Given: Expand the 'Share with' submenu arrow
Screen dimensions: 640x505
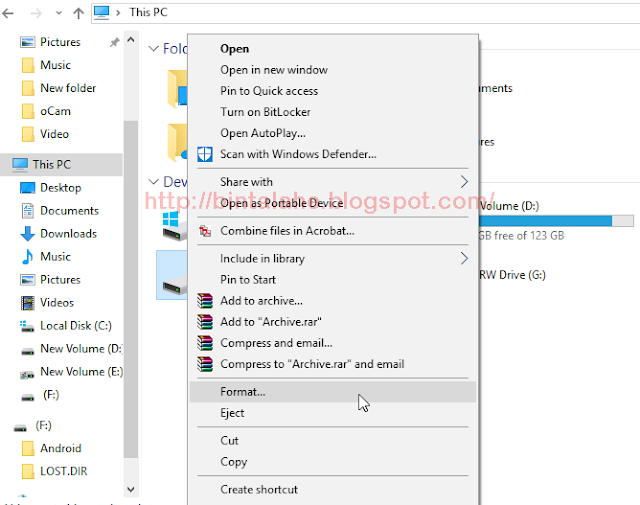Looking at the screenshot, I should click(x=464, y=182).
